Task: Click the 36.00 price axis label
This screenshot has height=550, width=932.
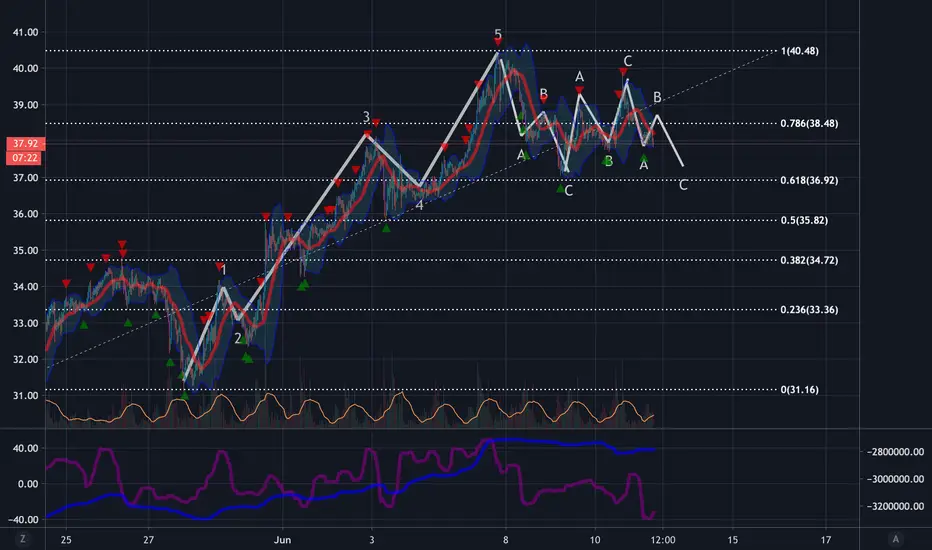Action: click(26, 214)
